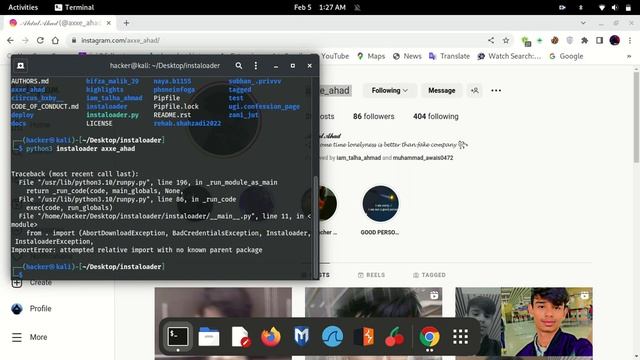Open Chrome profile avatar

(615, 40)
